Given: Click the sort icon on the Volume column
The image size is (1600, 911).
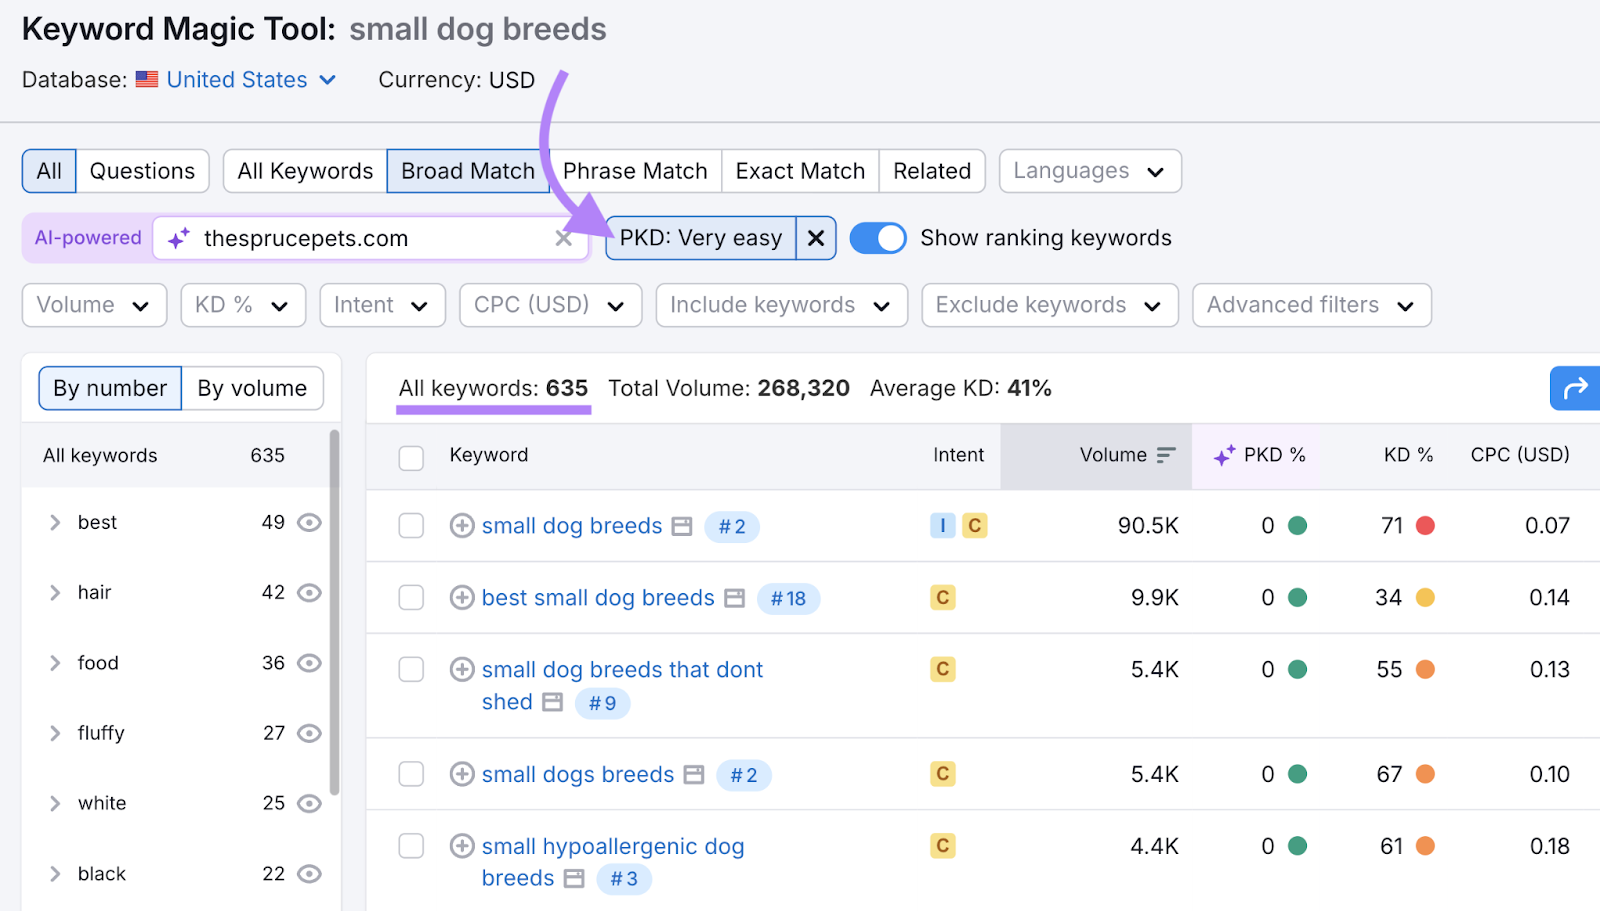Looking at the screenshot, I should [x=1166, y=455].
